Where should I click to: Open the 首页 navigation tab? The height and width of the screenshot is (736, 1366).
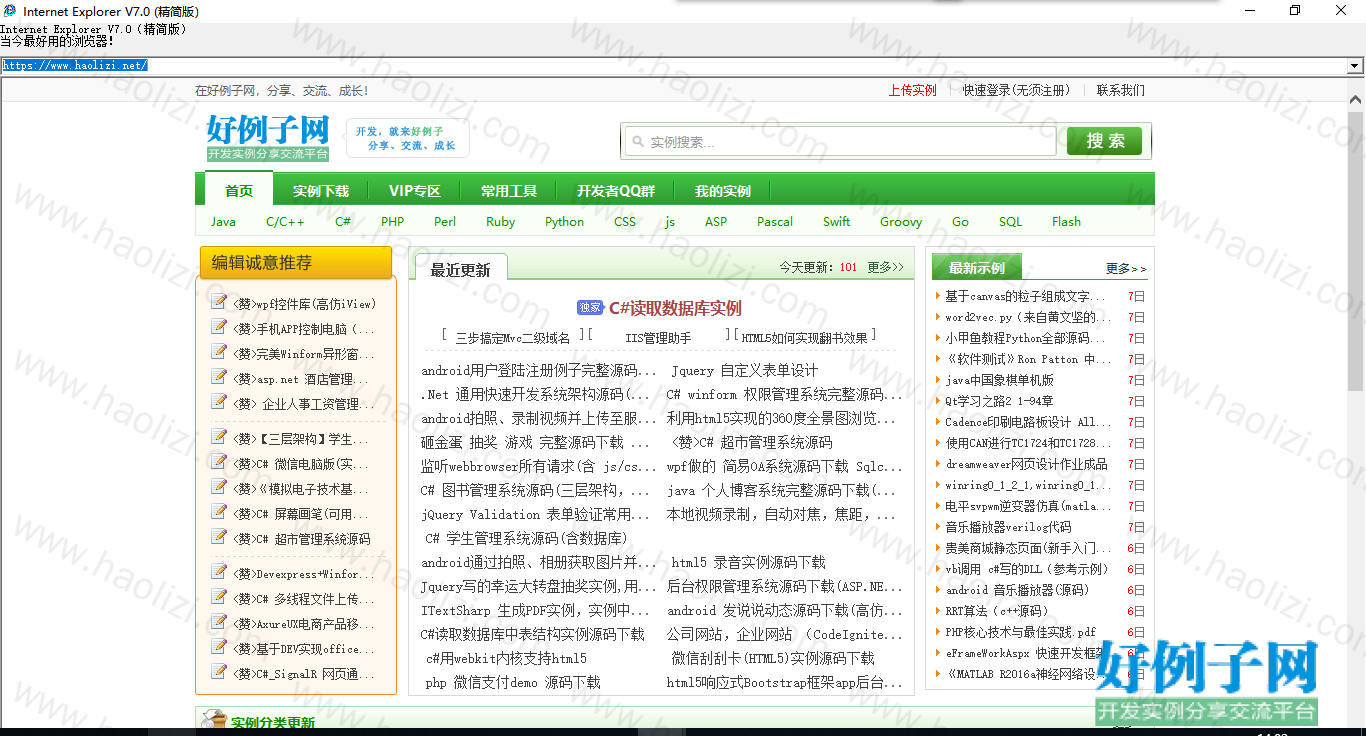[239, 191]
